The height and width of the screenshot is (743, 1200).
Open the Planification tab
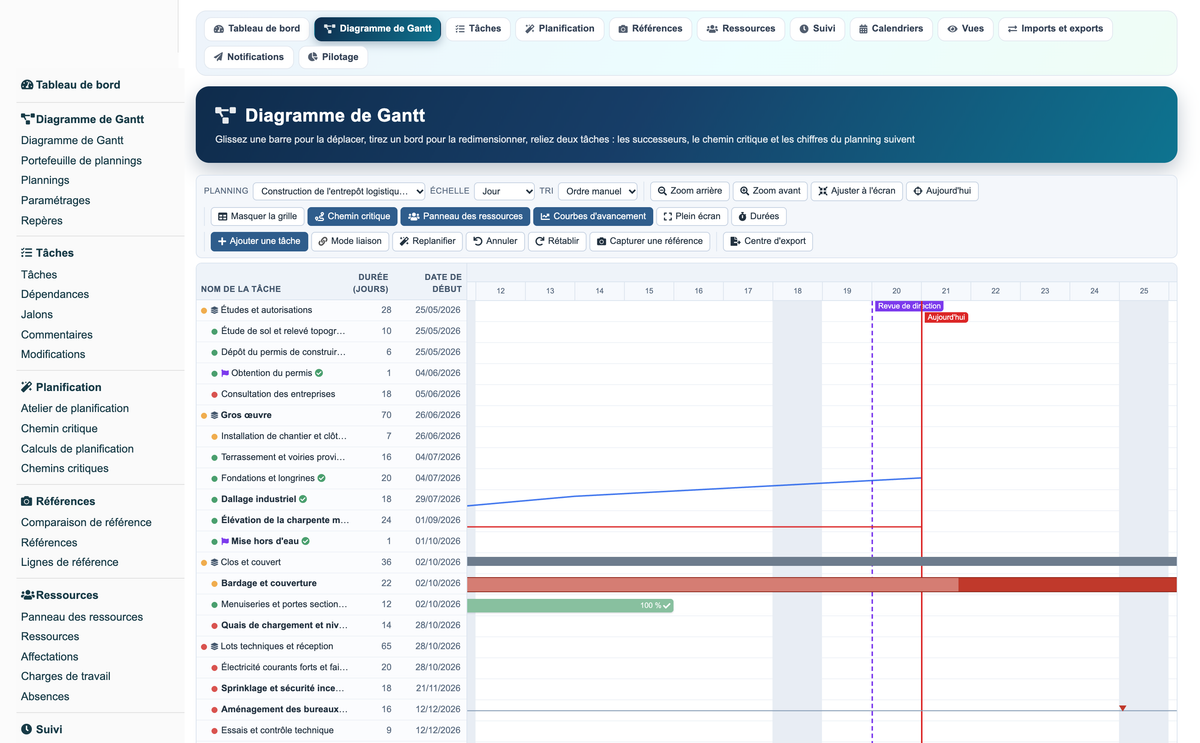pyautogui.click(x=560, y=29)
